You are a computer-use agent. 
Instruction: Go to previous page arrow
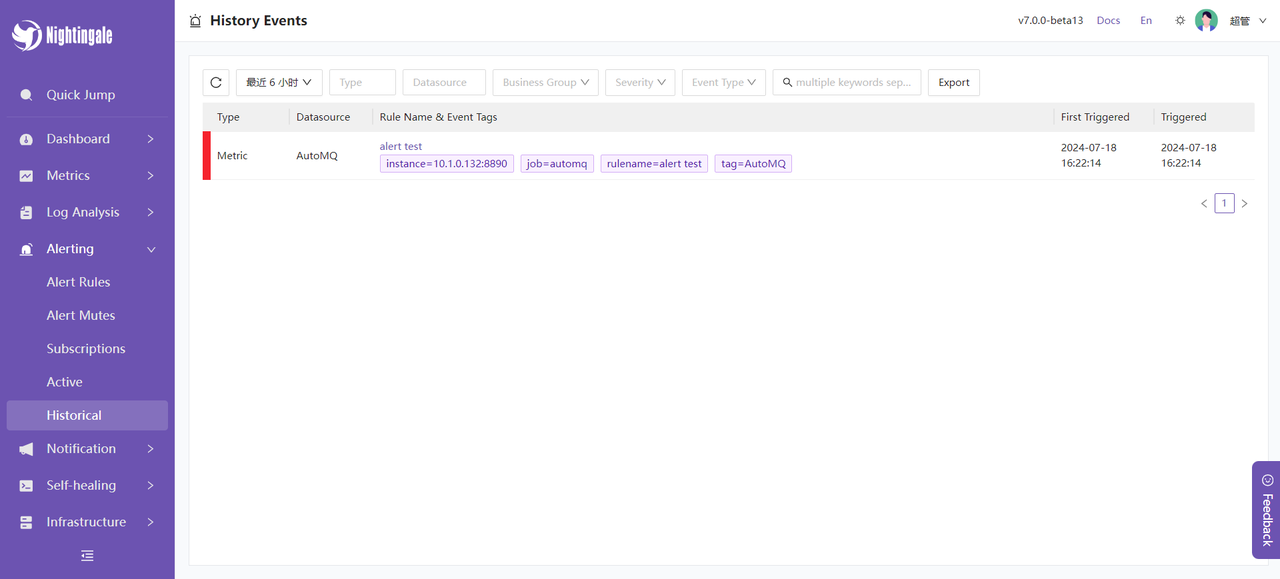coord(1204,204)
